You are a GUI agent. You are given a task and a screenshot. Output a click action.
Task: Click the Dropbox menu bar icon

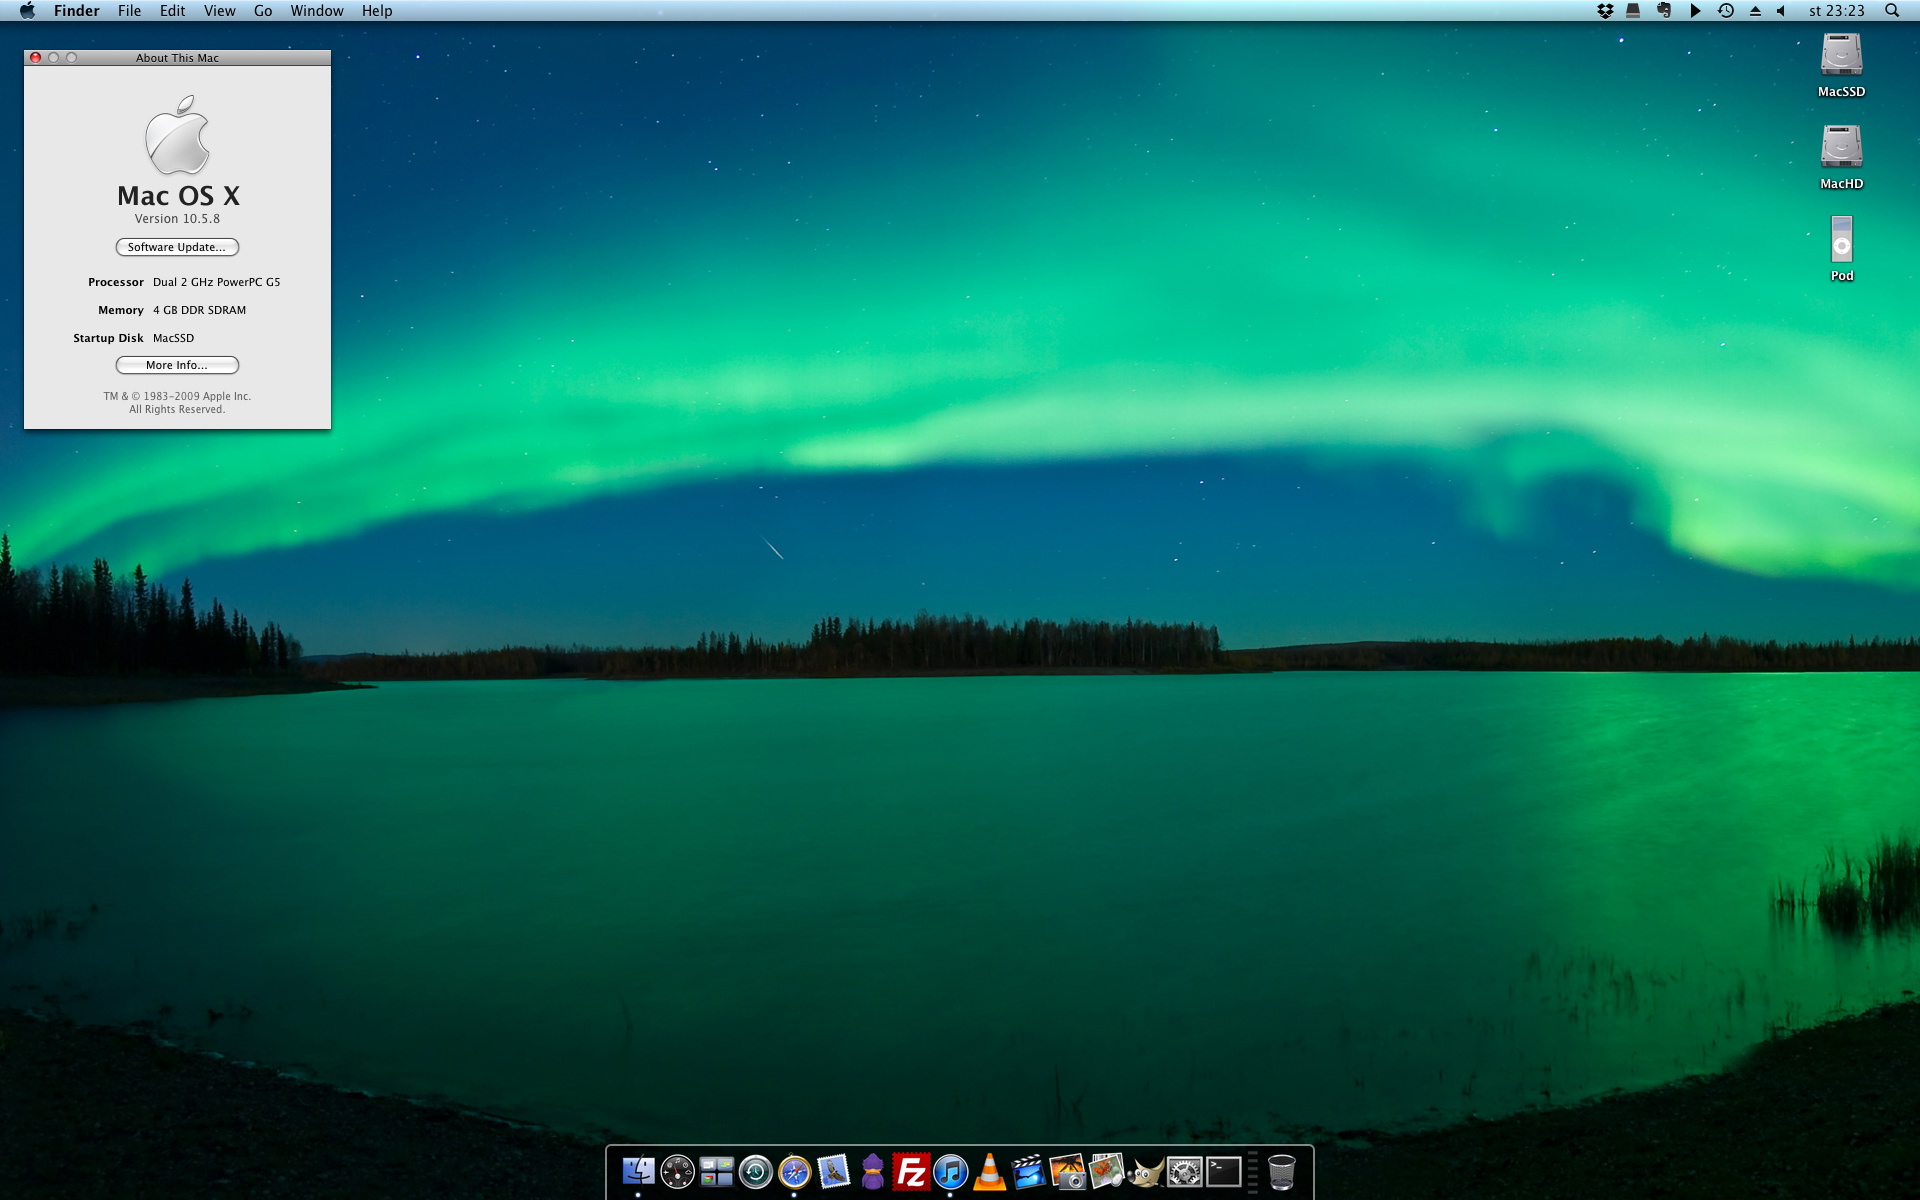click(x=1605, y=11)
